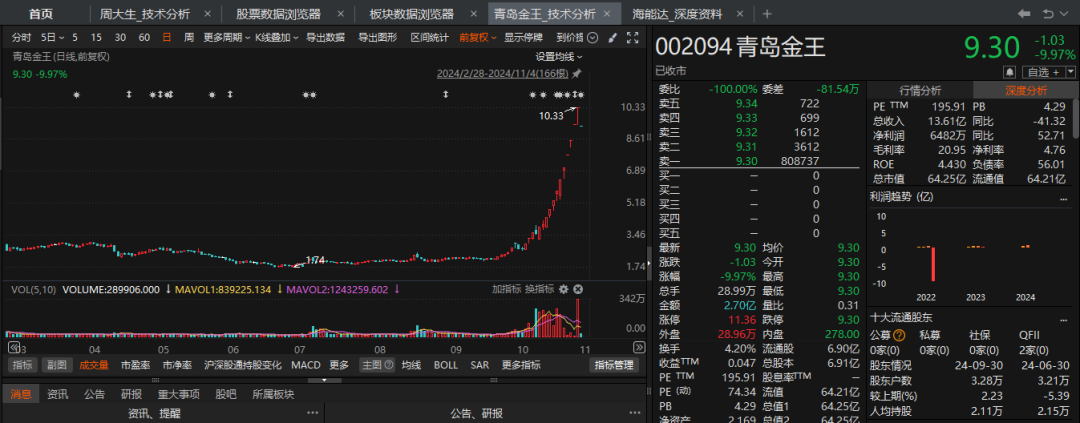
Task: Click the 区间统计 button
Action: click(x=430, y=38)
